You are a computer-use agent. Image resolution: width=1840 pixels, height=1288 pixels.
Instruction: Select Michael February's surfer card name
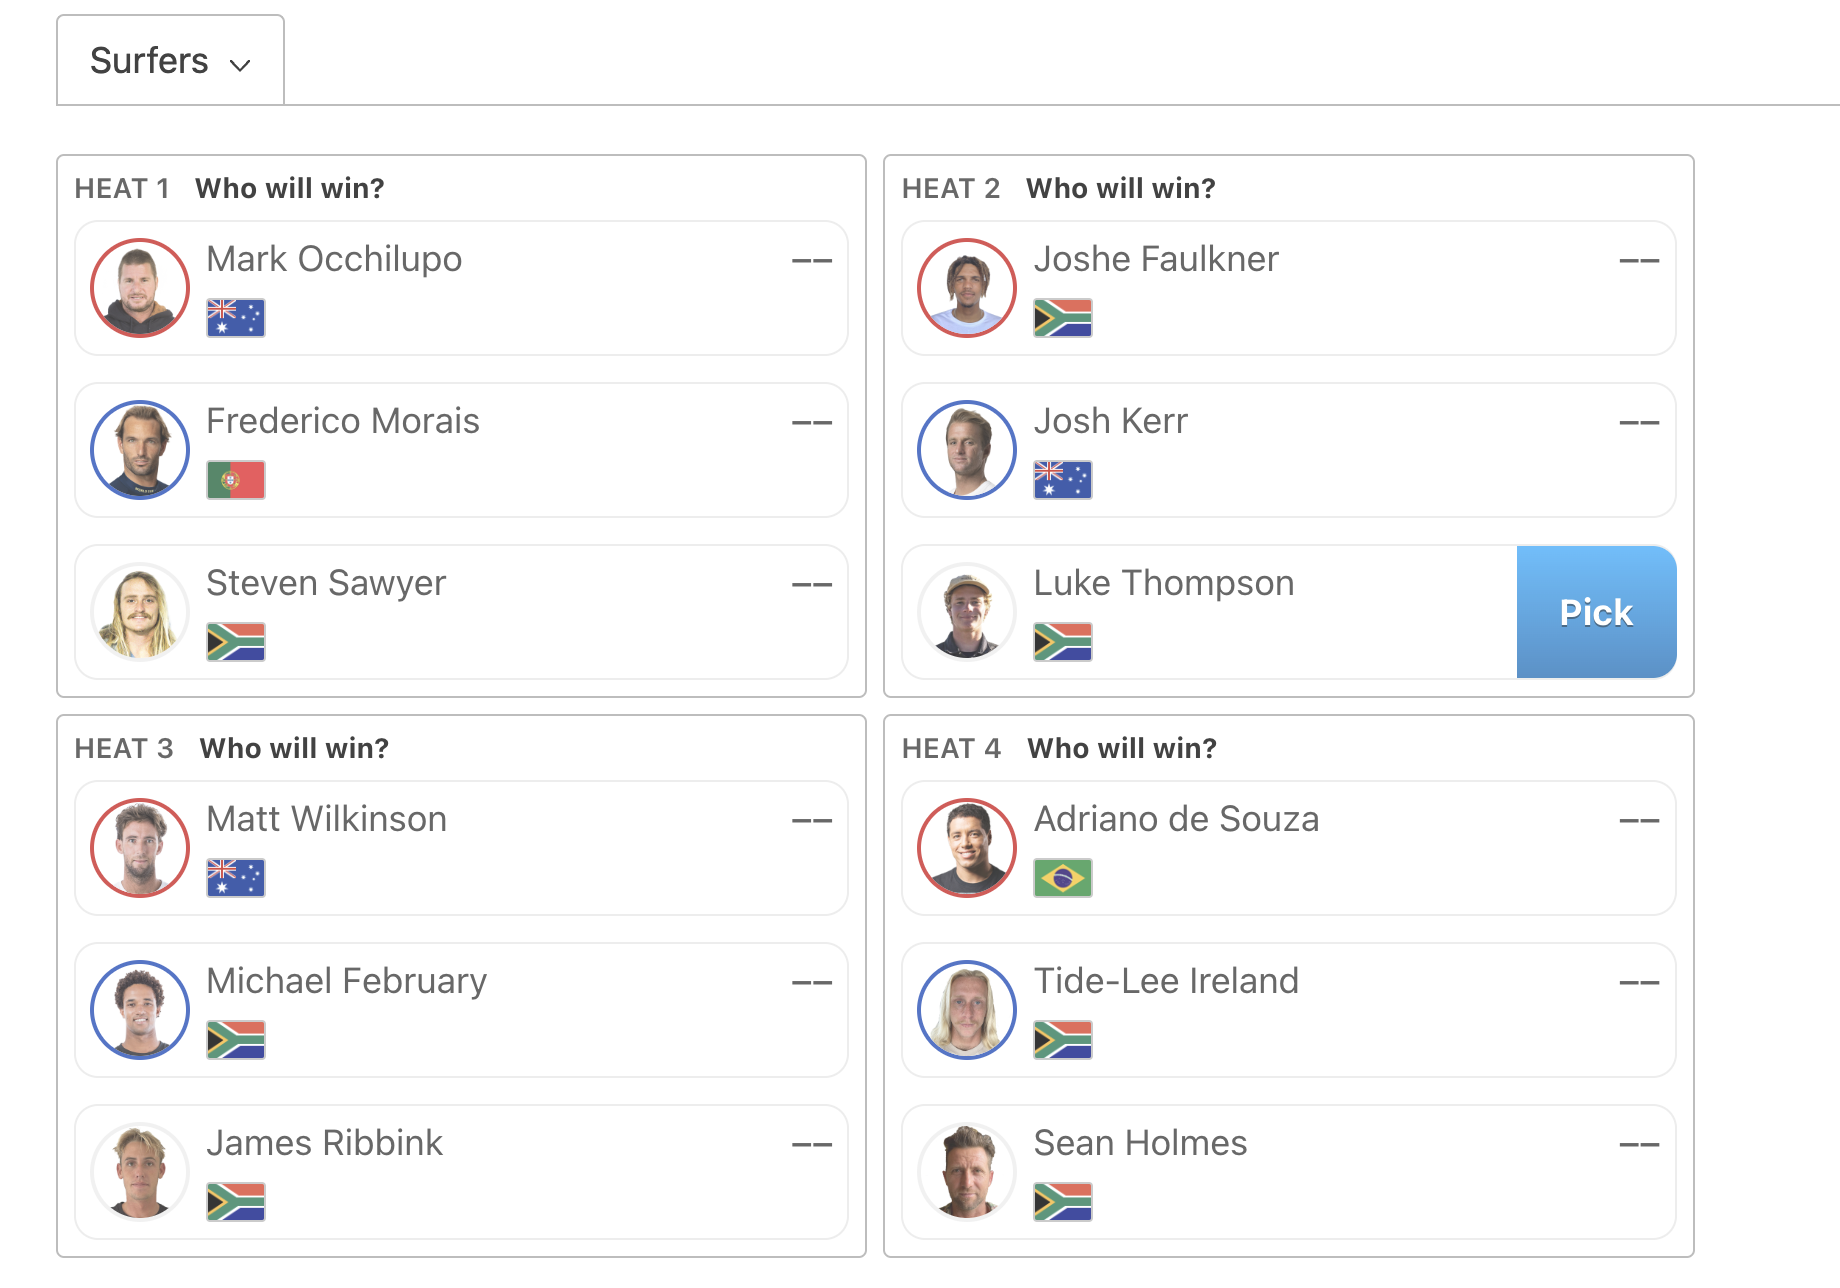tap(347, 981)
